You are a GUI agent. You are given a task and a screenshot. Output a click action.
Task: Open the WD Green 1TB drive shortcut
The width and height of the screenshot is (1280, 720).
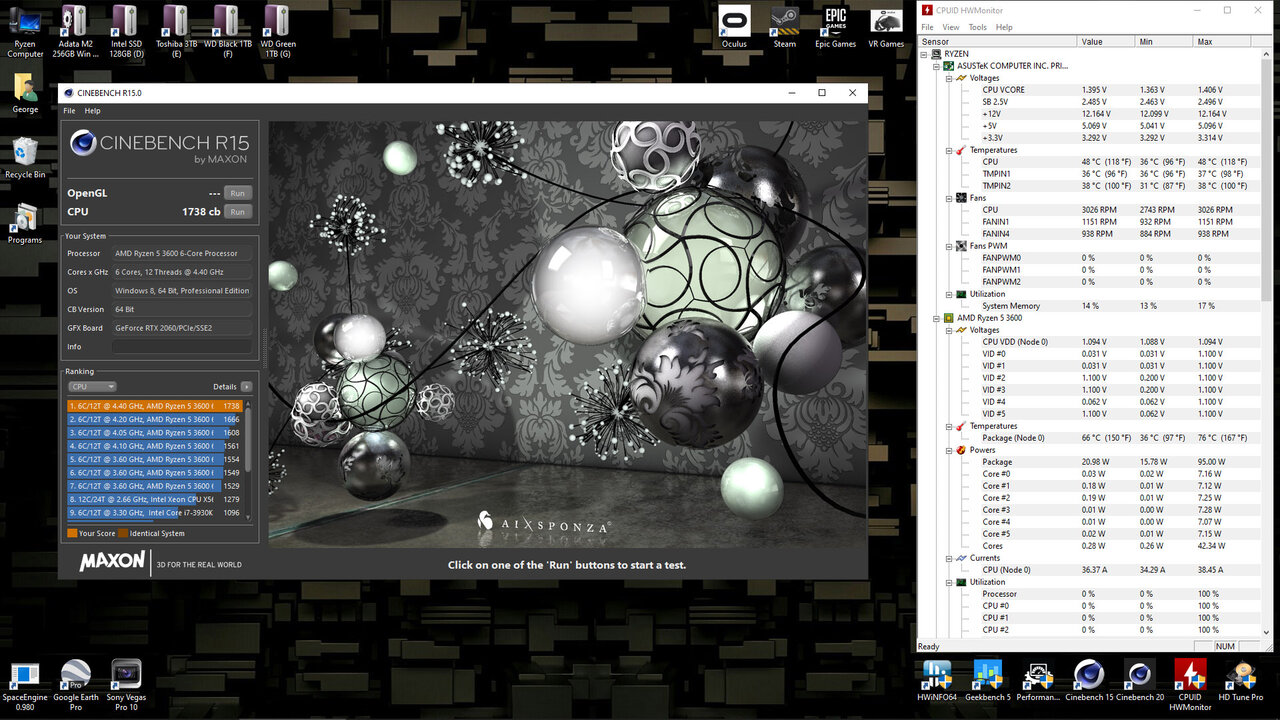(278, 32)
